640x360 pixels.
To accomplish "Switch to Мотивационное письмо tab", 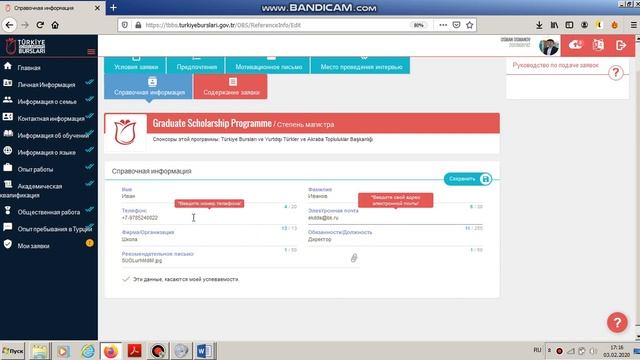I will coord(269,65).
